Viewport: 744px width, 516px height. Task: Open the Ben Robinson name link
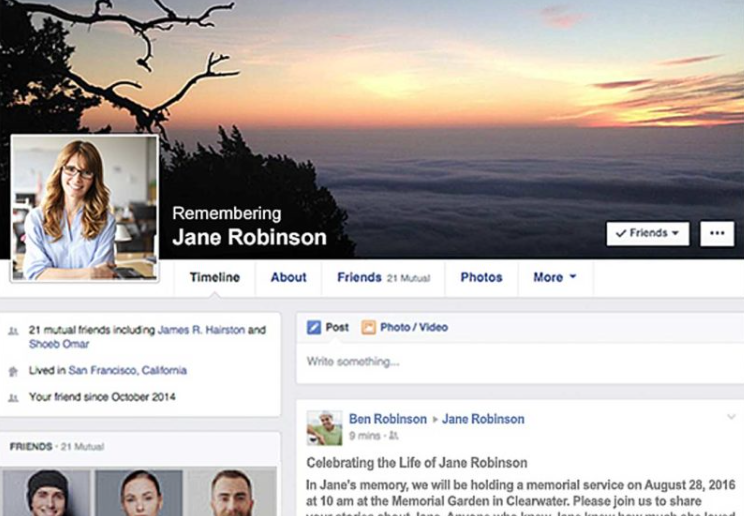coord(388,419)
